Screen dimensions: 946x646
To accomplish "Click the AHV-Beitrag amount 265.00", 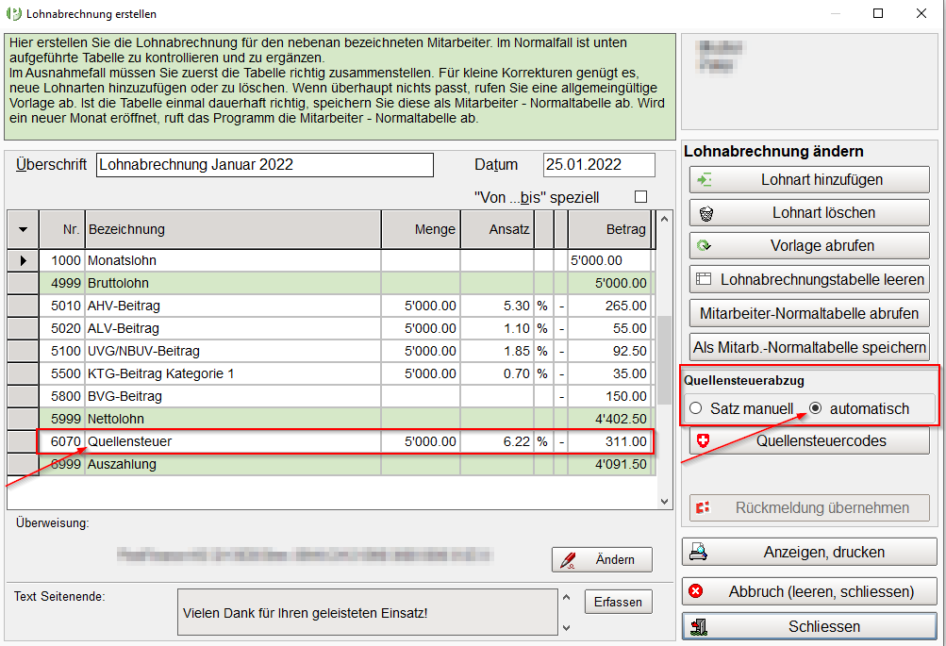I will [626, 306].
